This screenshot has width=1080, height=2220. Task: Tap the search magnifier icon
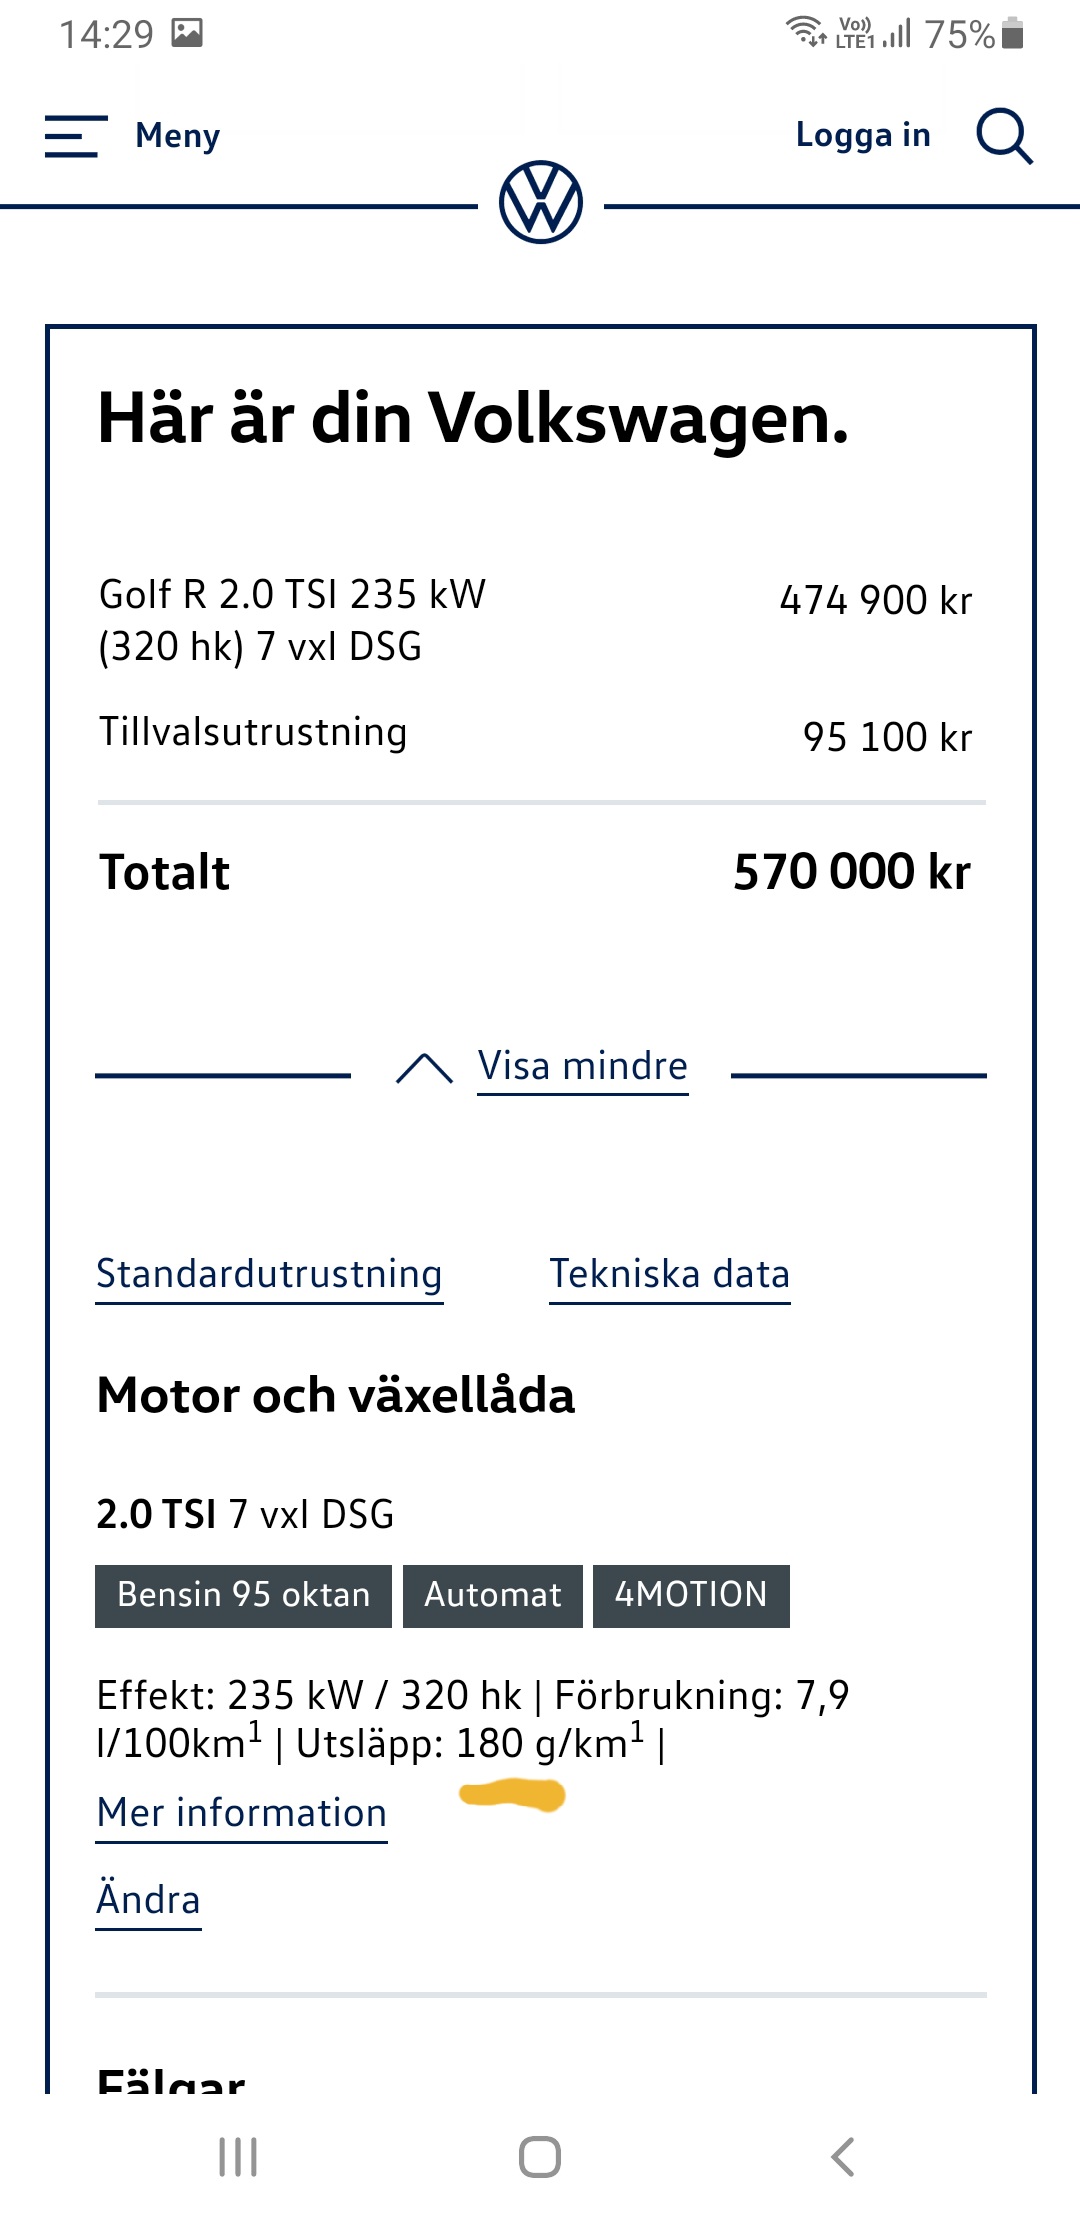1004,136
